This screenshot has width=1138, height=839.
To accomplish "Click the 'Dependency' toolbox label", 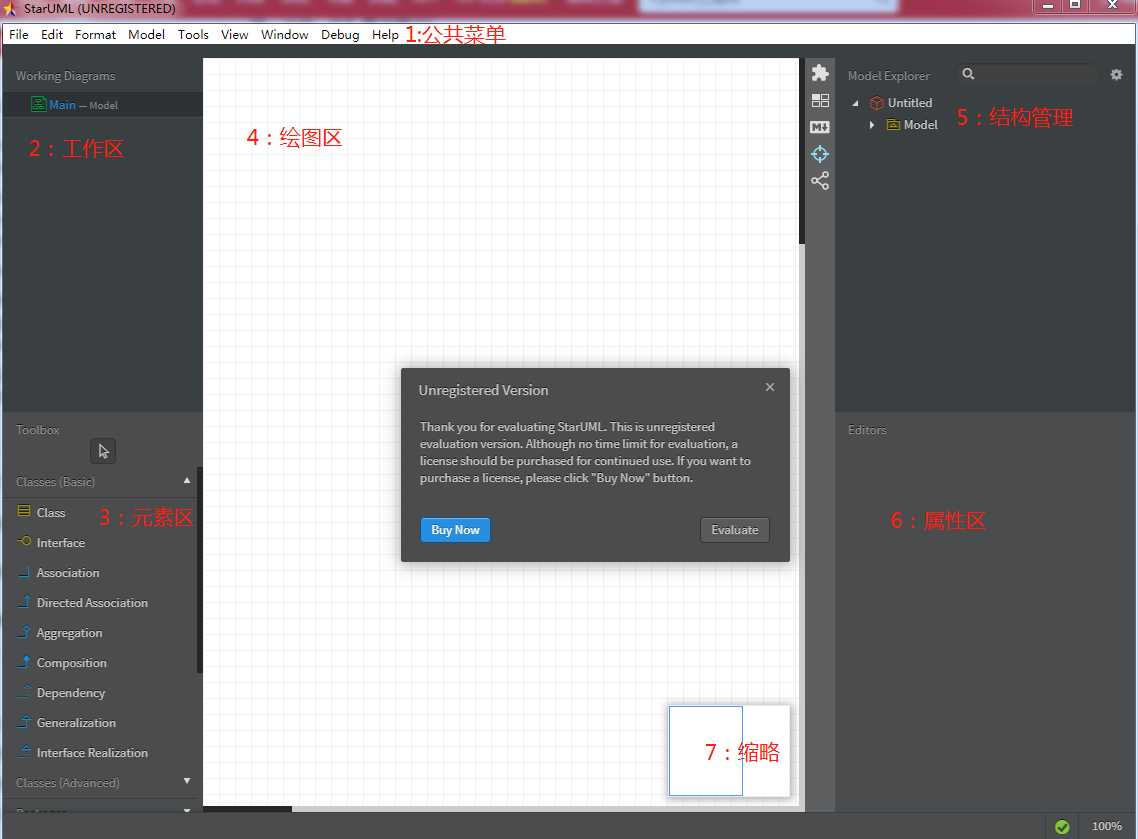I will click(x=71, y=693).
